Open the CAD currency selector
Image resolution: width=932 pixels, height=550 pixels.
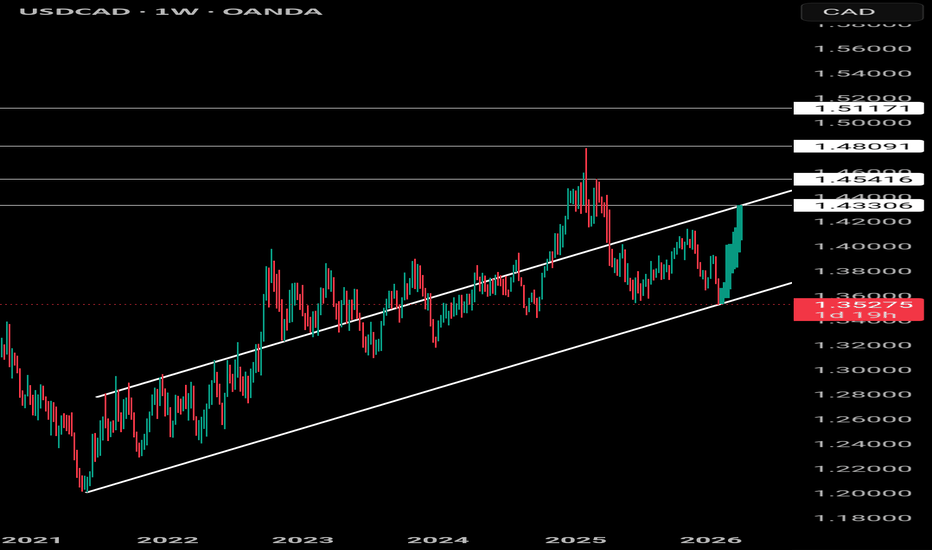[864, 12]
